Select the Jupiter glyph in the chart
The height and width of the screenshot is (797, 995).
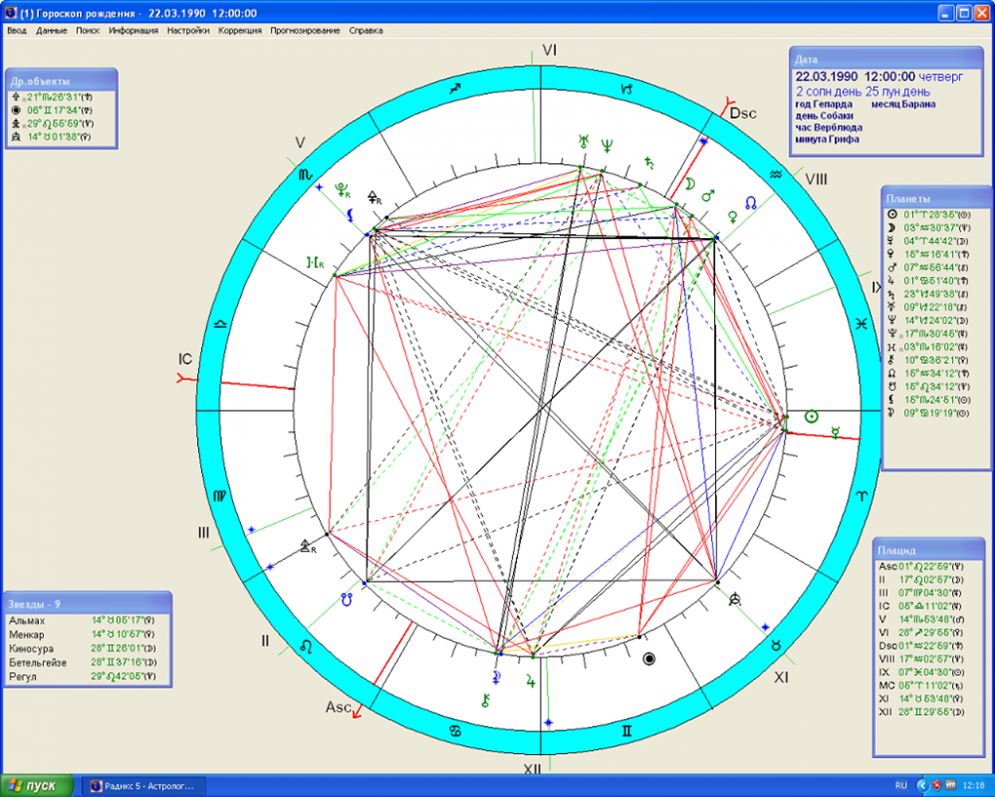(x=531, y=681)
